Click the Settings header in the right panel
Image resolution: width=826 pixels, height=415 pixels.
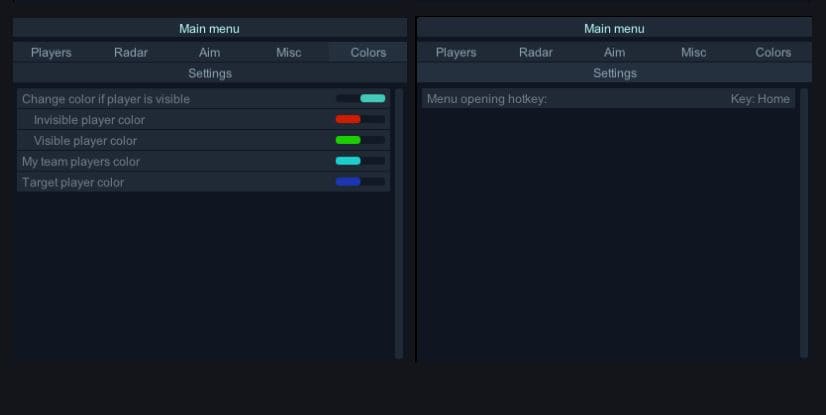(x=615, y=73)
